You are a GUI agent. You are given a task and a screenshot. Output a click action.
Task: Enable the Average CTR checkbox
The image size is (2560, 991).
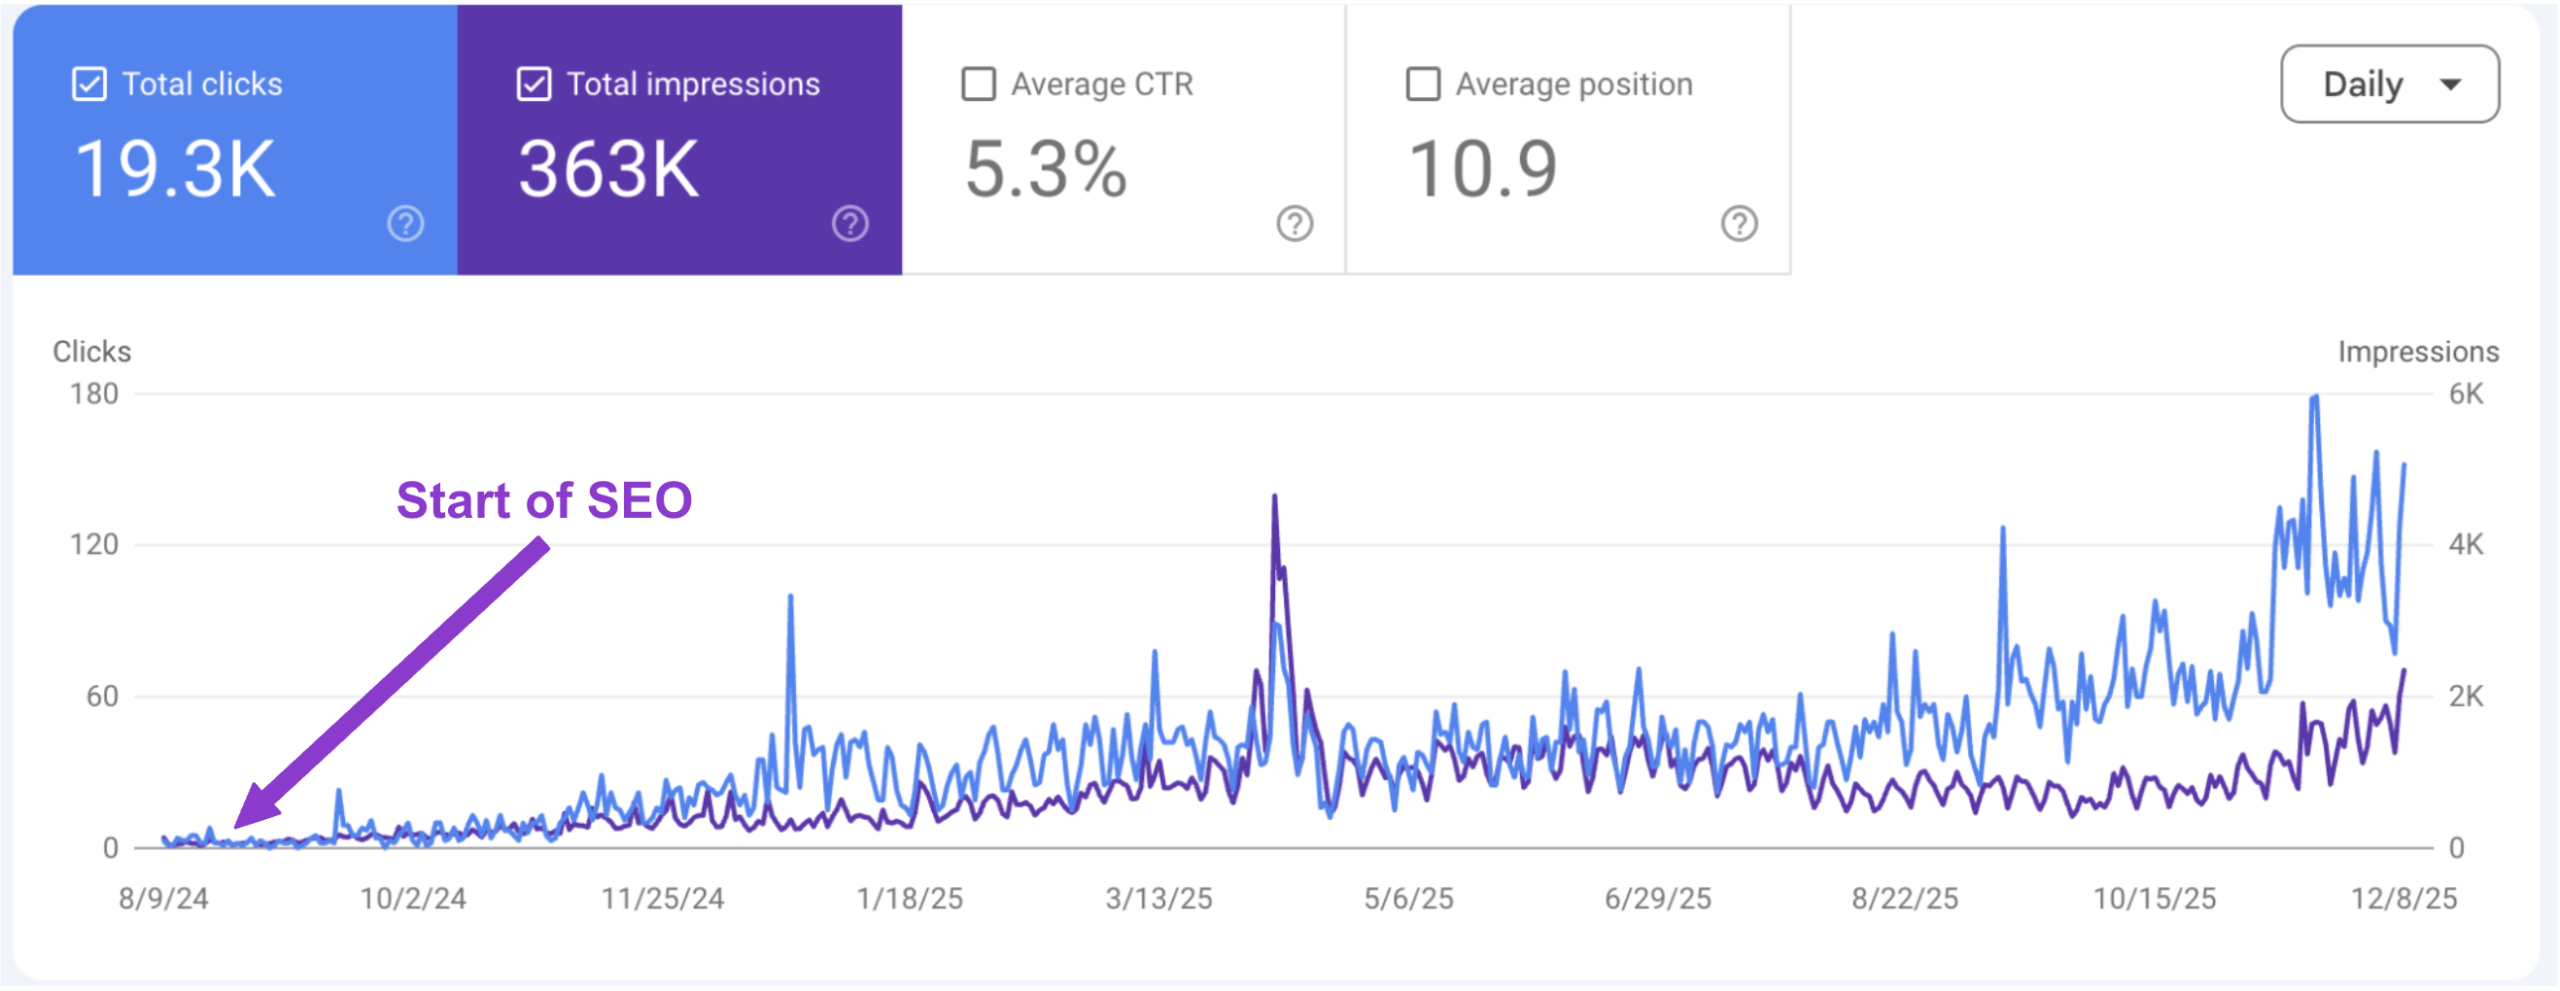point(978,84)
